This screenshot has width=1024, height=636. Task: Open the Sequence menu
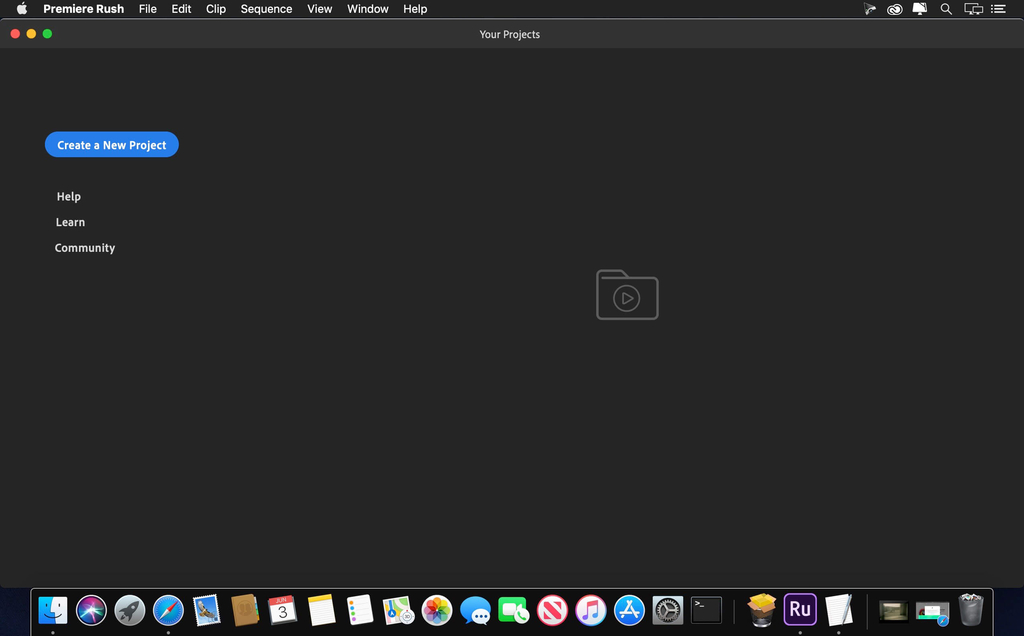tap(266, 9)
